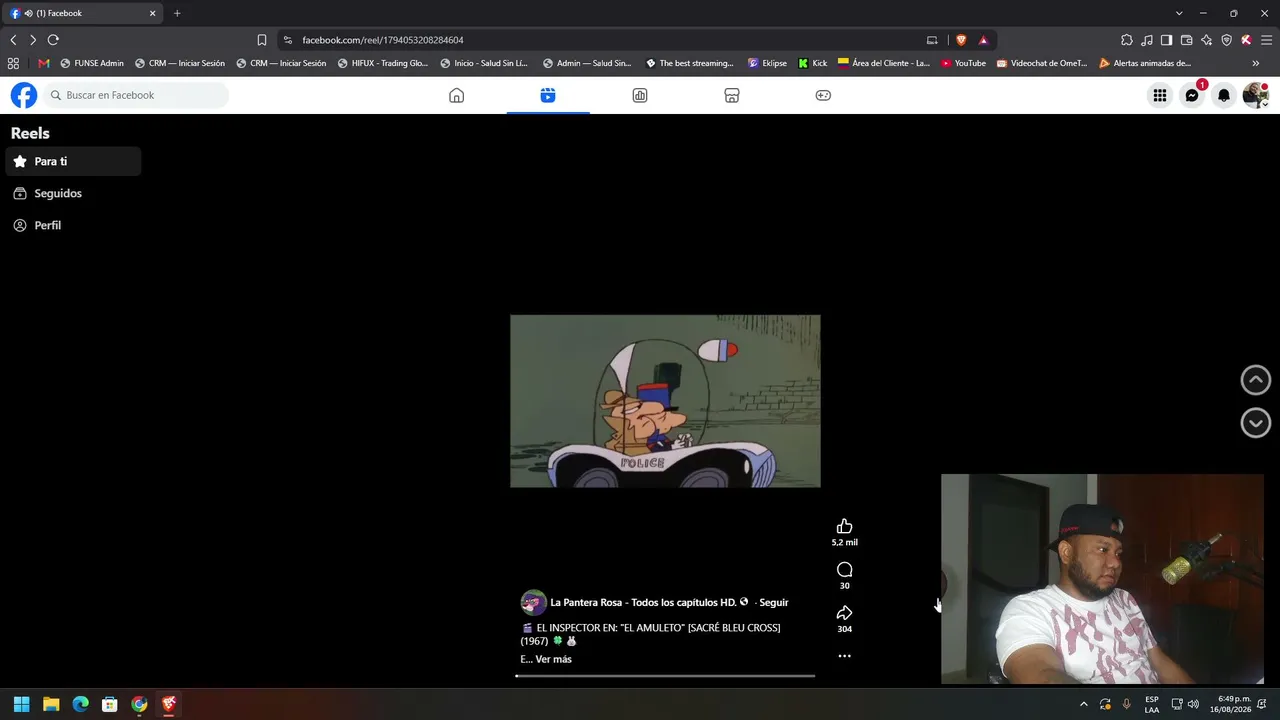
Task: Like the reel with thumbs-up
Action: (x=844, y=527)
